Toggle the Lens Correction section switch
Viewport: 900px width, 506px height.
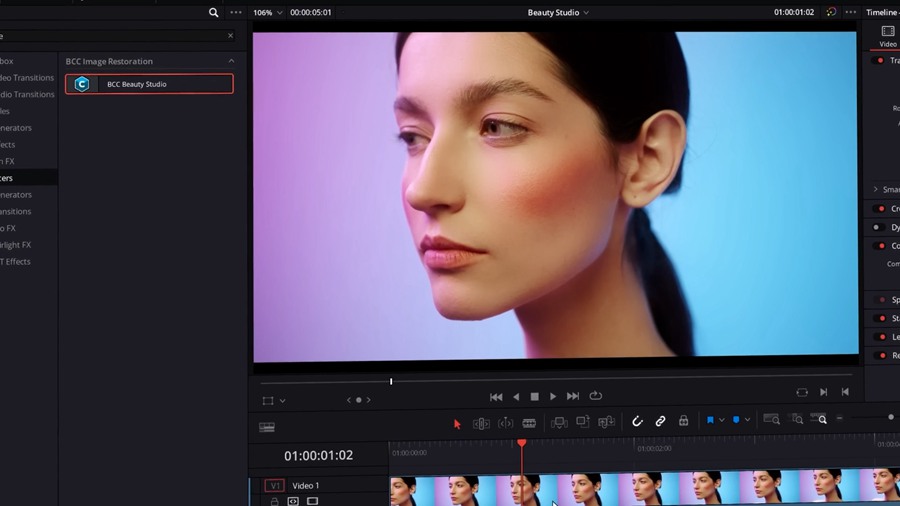click(x=880, y=337)
